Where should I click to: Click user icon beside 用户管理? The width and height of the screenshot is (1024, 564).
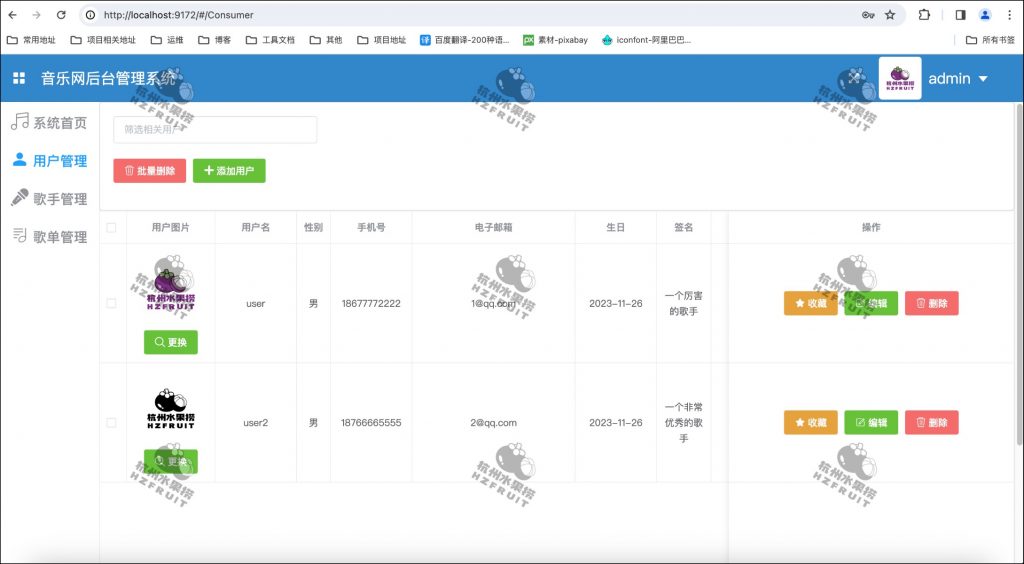20,159
